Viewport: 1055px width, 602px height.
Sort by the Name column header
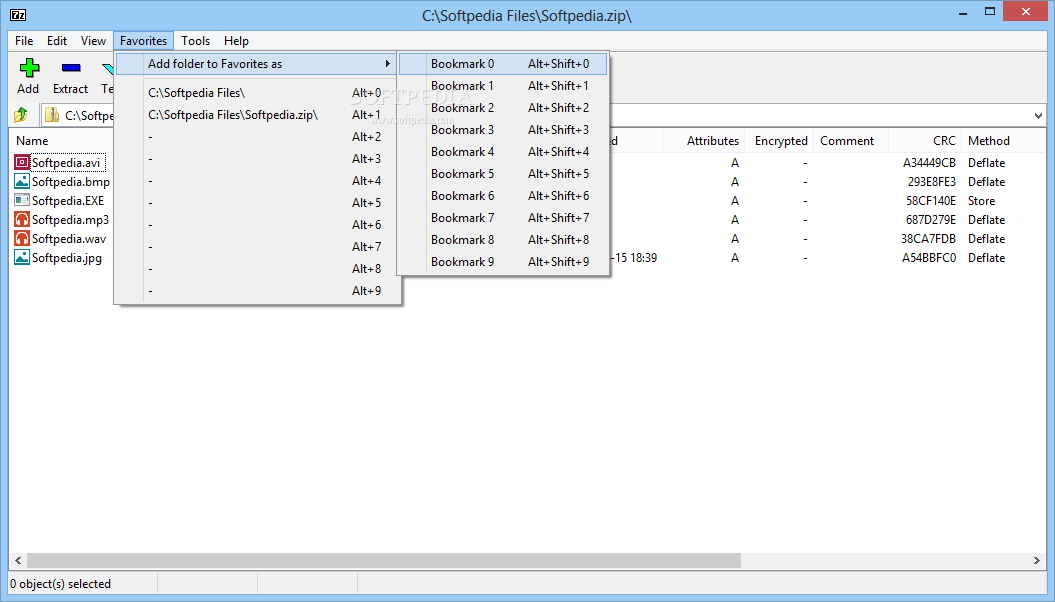[x=32, y=141]
